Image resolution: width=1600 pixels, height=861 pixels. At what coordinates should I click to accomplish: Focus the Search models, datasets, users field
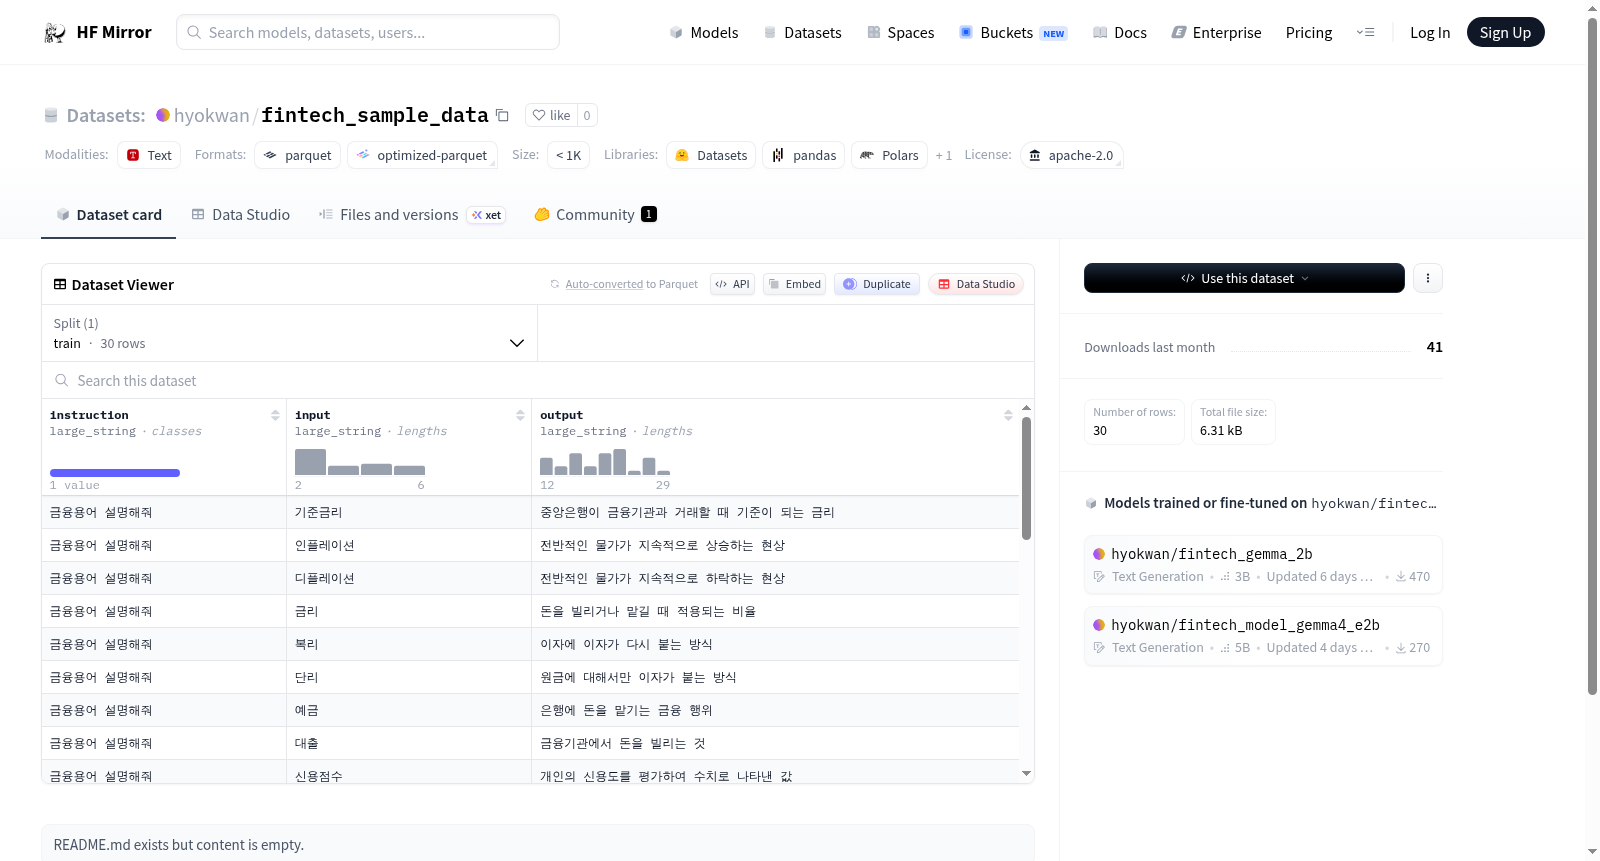[x=368, y=32]
